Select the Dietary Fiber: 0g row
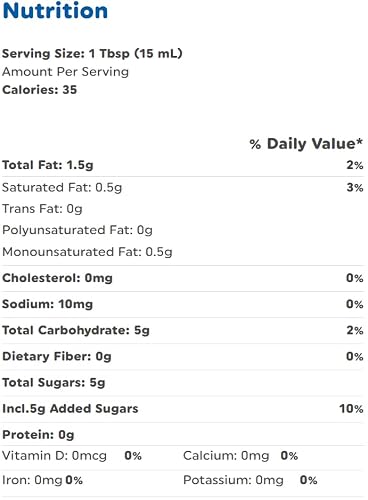 tap(183, 356)
